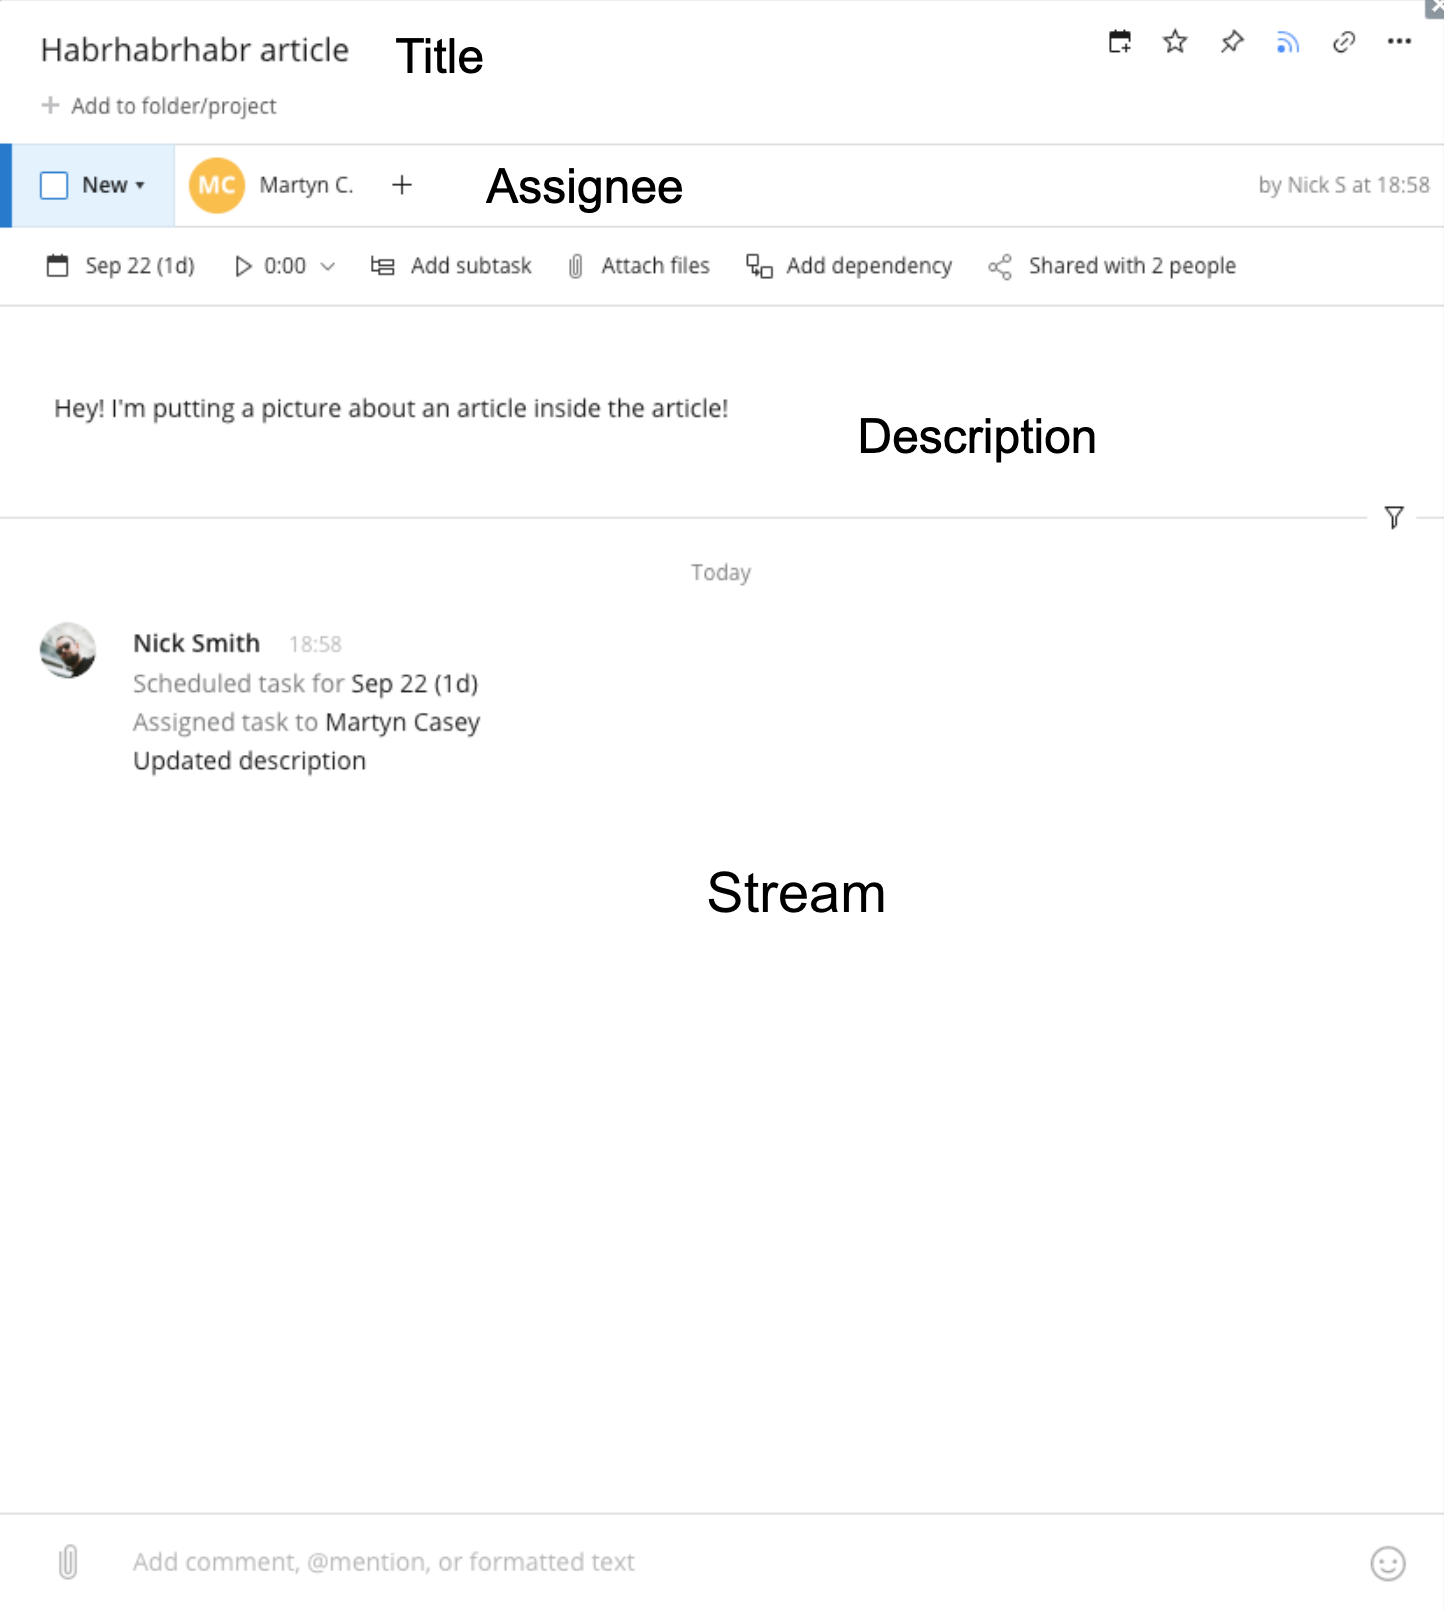Open the New status dropdown
This screenshot has width=1444, height=1612.
point(114,185)
